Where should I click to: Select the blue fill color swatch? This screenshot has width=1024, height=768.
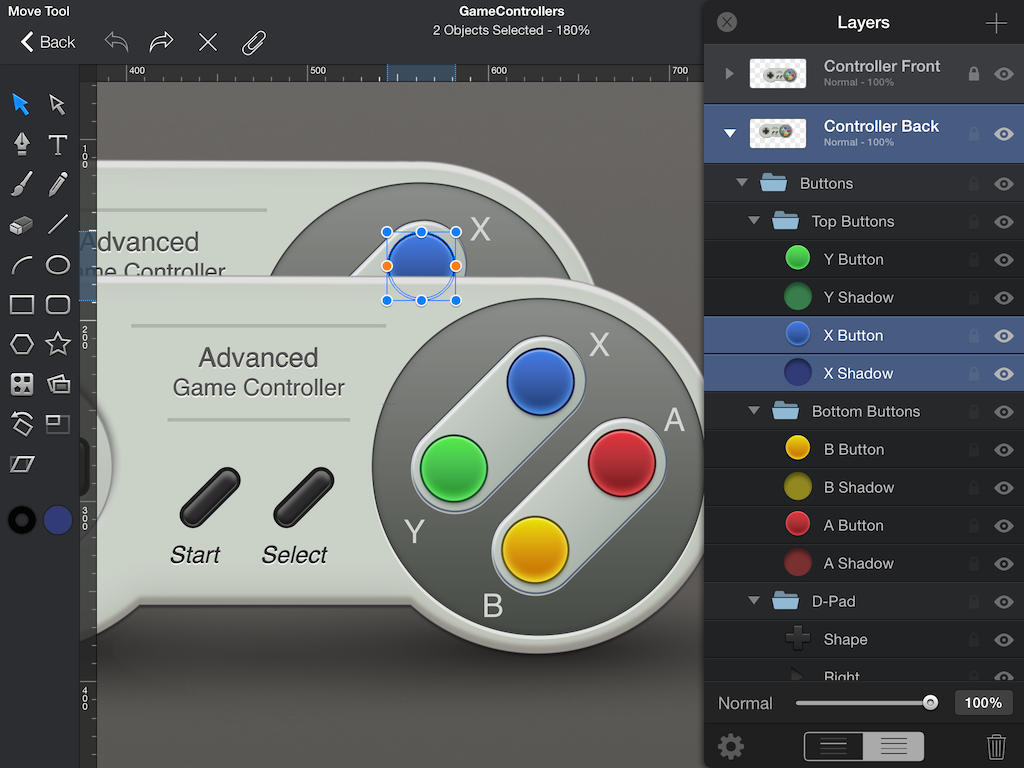click(57, 520)
